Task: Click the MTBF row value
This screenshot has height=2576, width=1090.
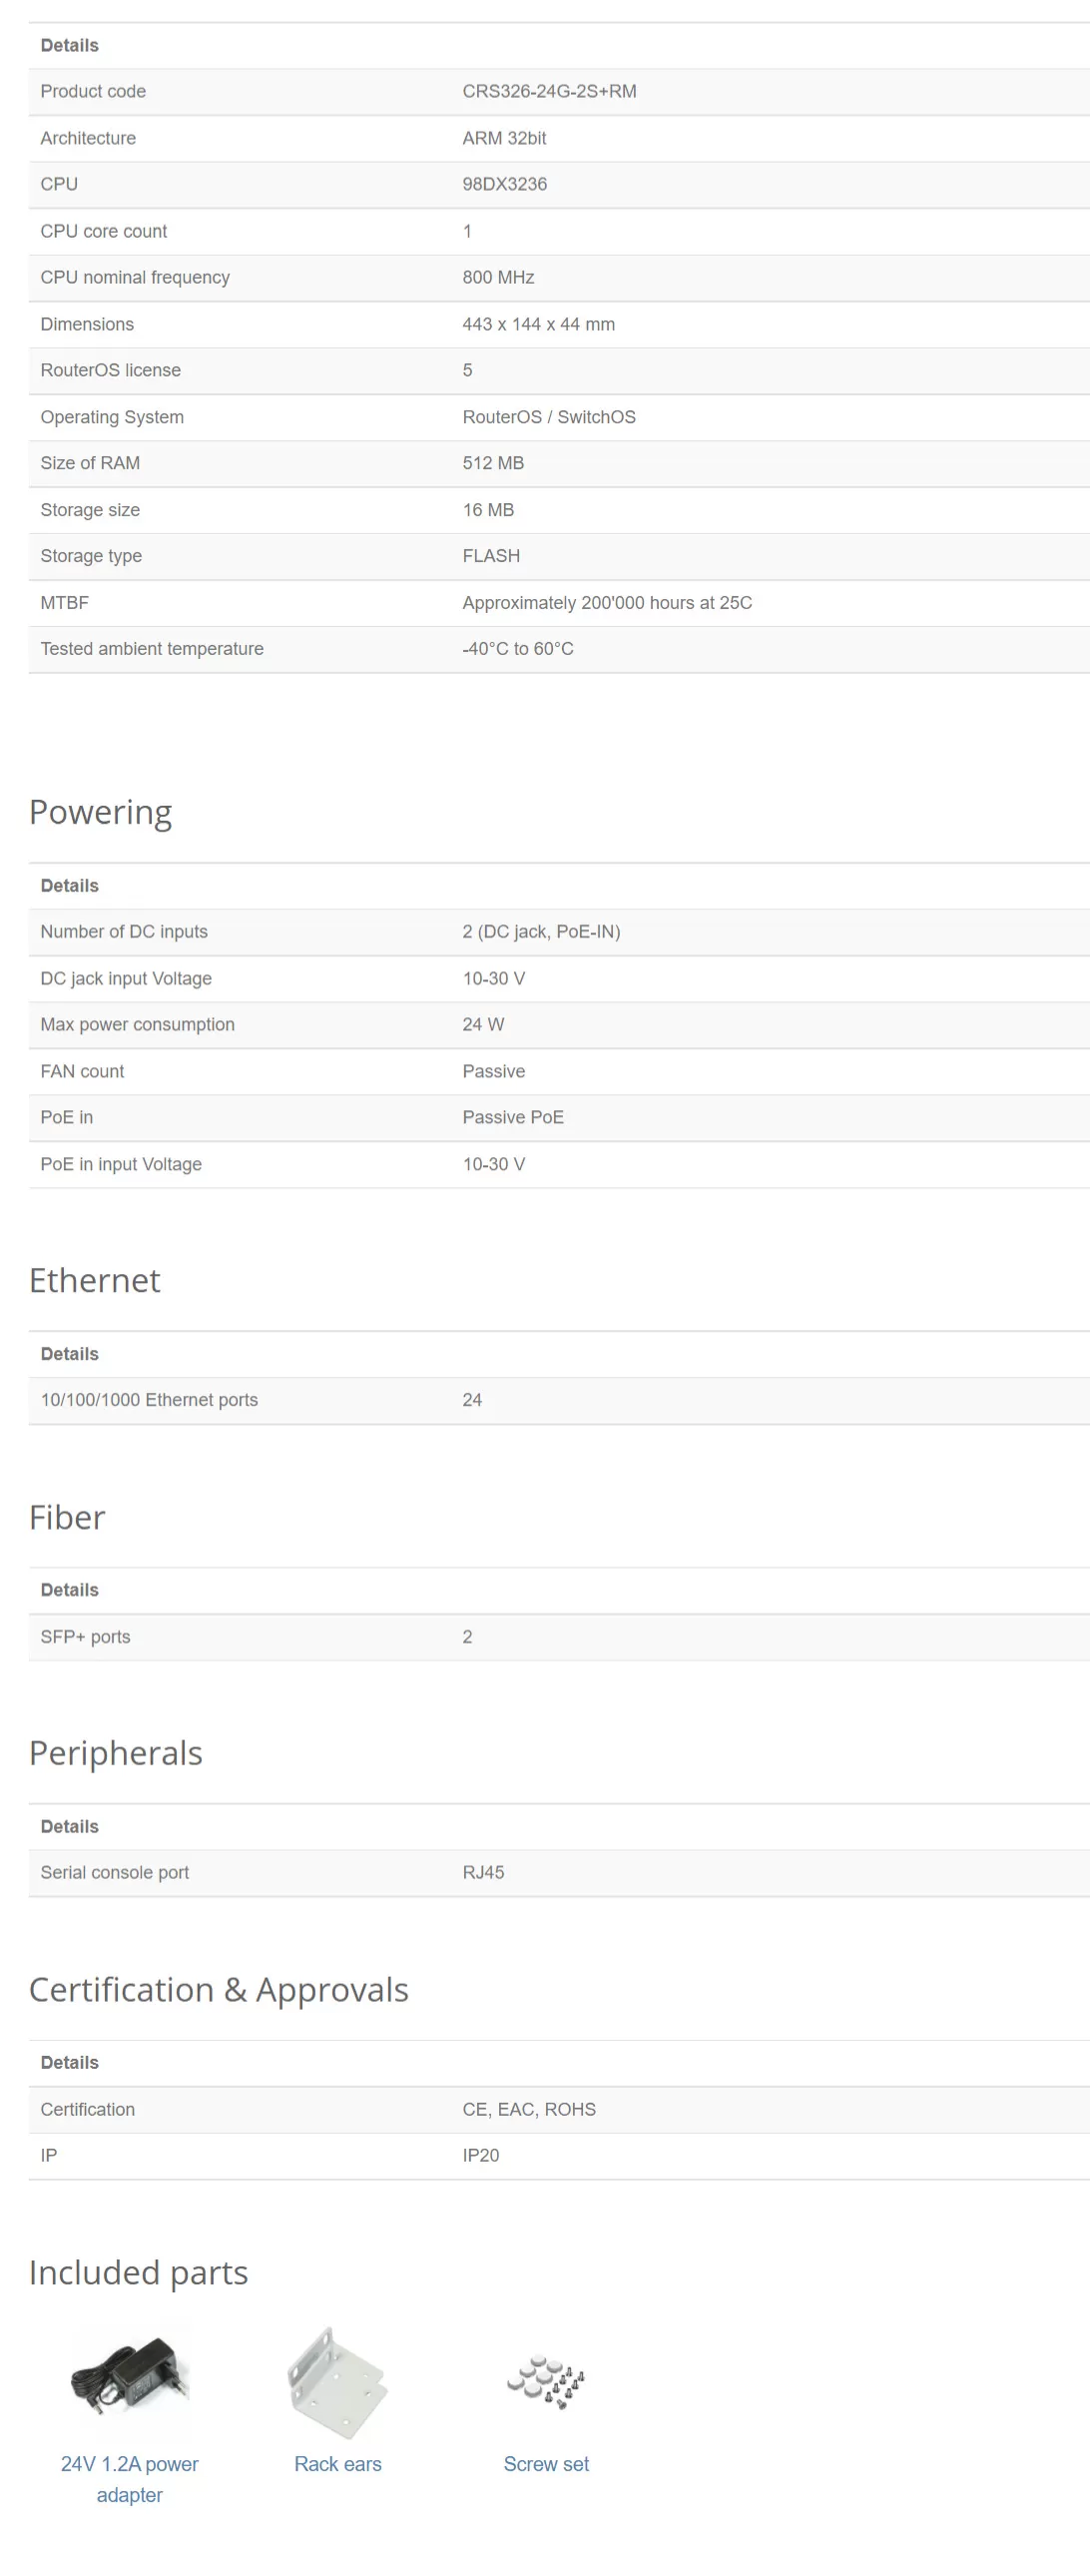Action: 607,603
